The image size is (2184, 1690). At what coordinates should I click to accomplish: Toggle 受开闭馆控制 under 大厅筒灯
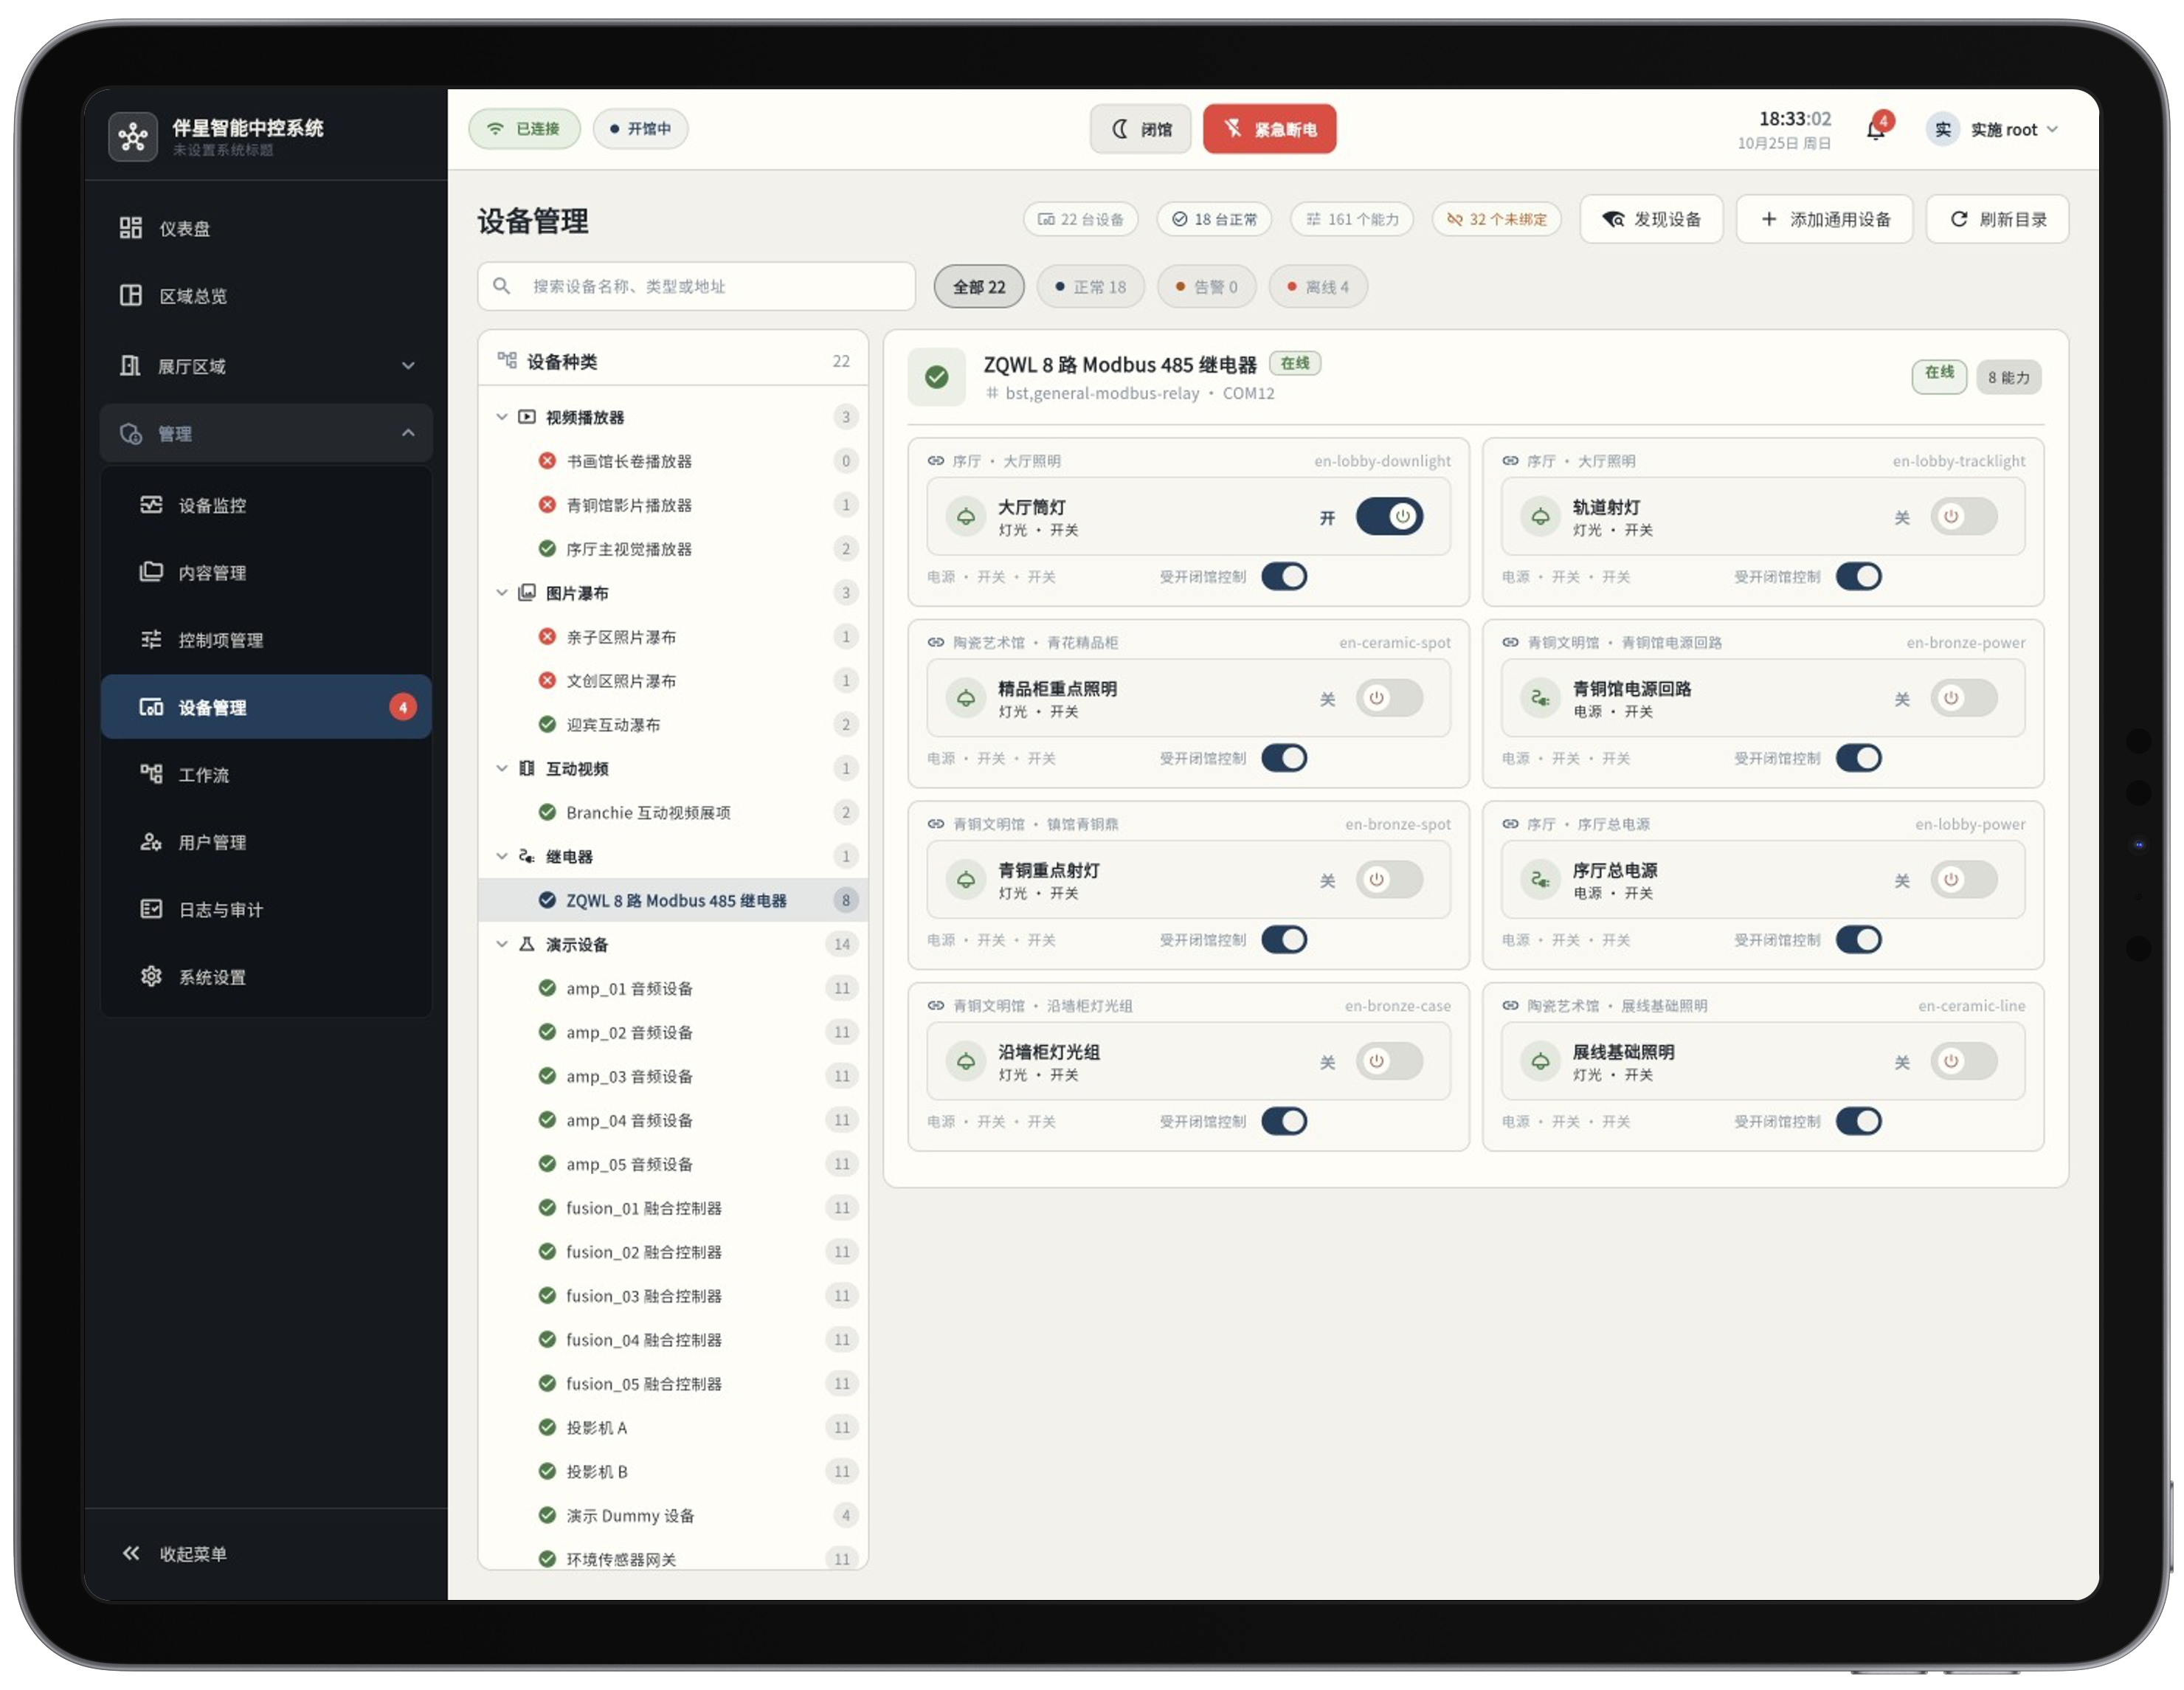coord(1284,577)
